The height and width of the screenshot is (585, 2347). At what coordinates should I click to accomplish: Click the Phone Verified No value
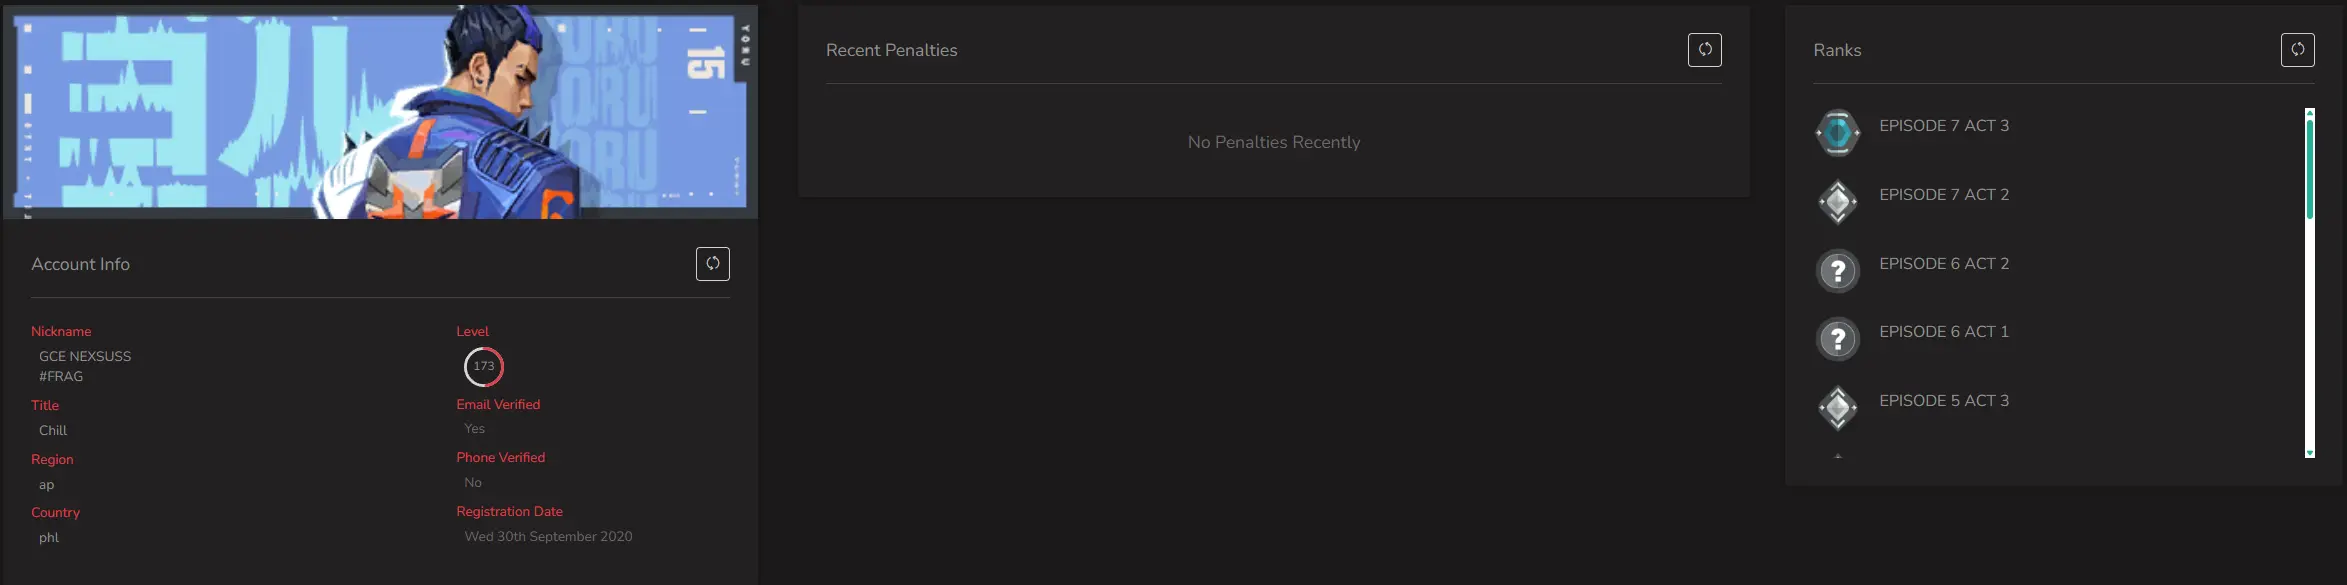[x=473, y=483]
